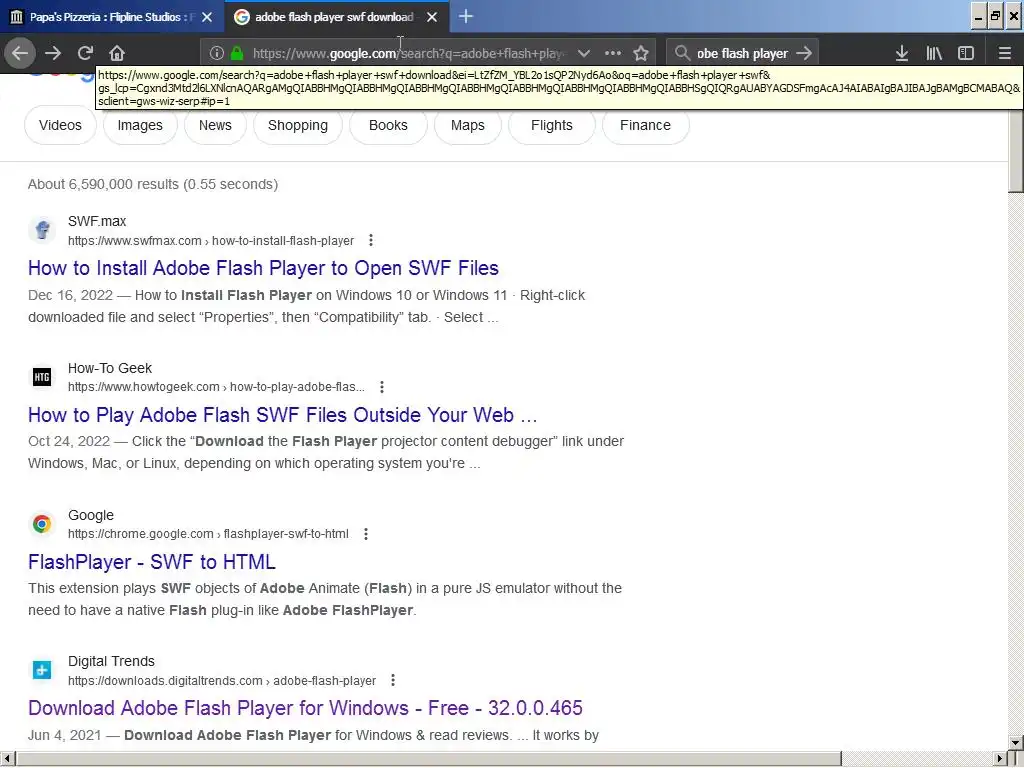Filter results by Books

(388, 125)
